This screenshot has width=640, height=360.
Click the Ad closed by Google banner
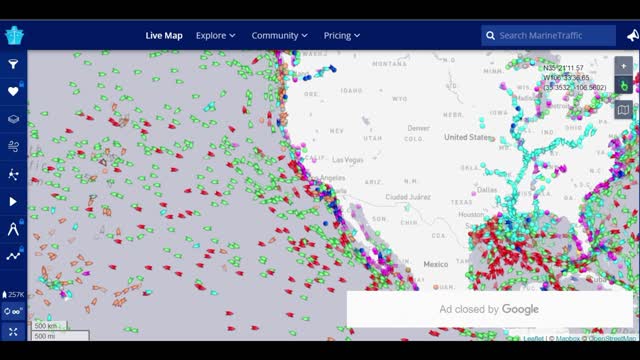click(489, 309)
